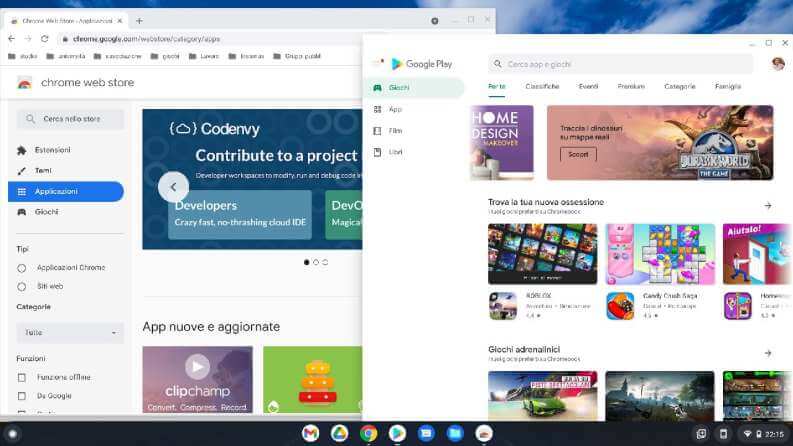Enable Da Google checkbox
793x446 pixels.
22,396
